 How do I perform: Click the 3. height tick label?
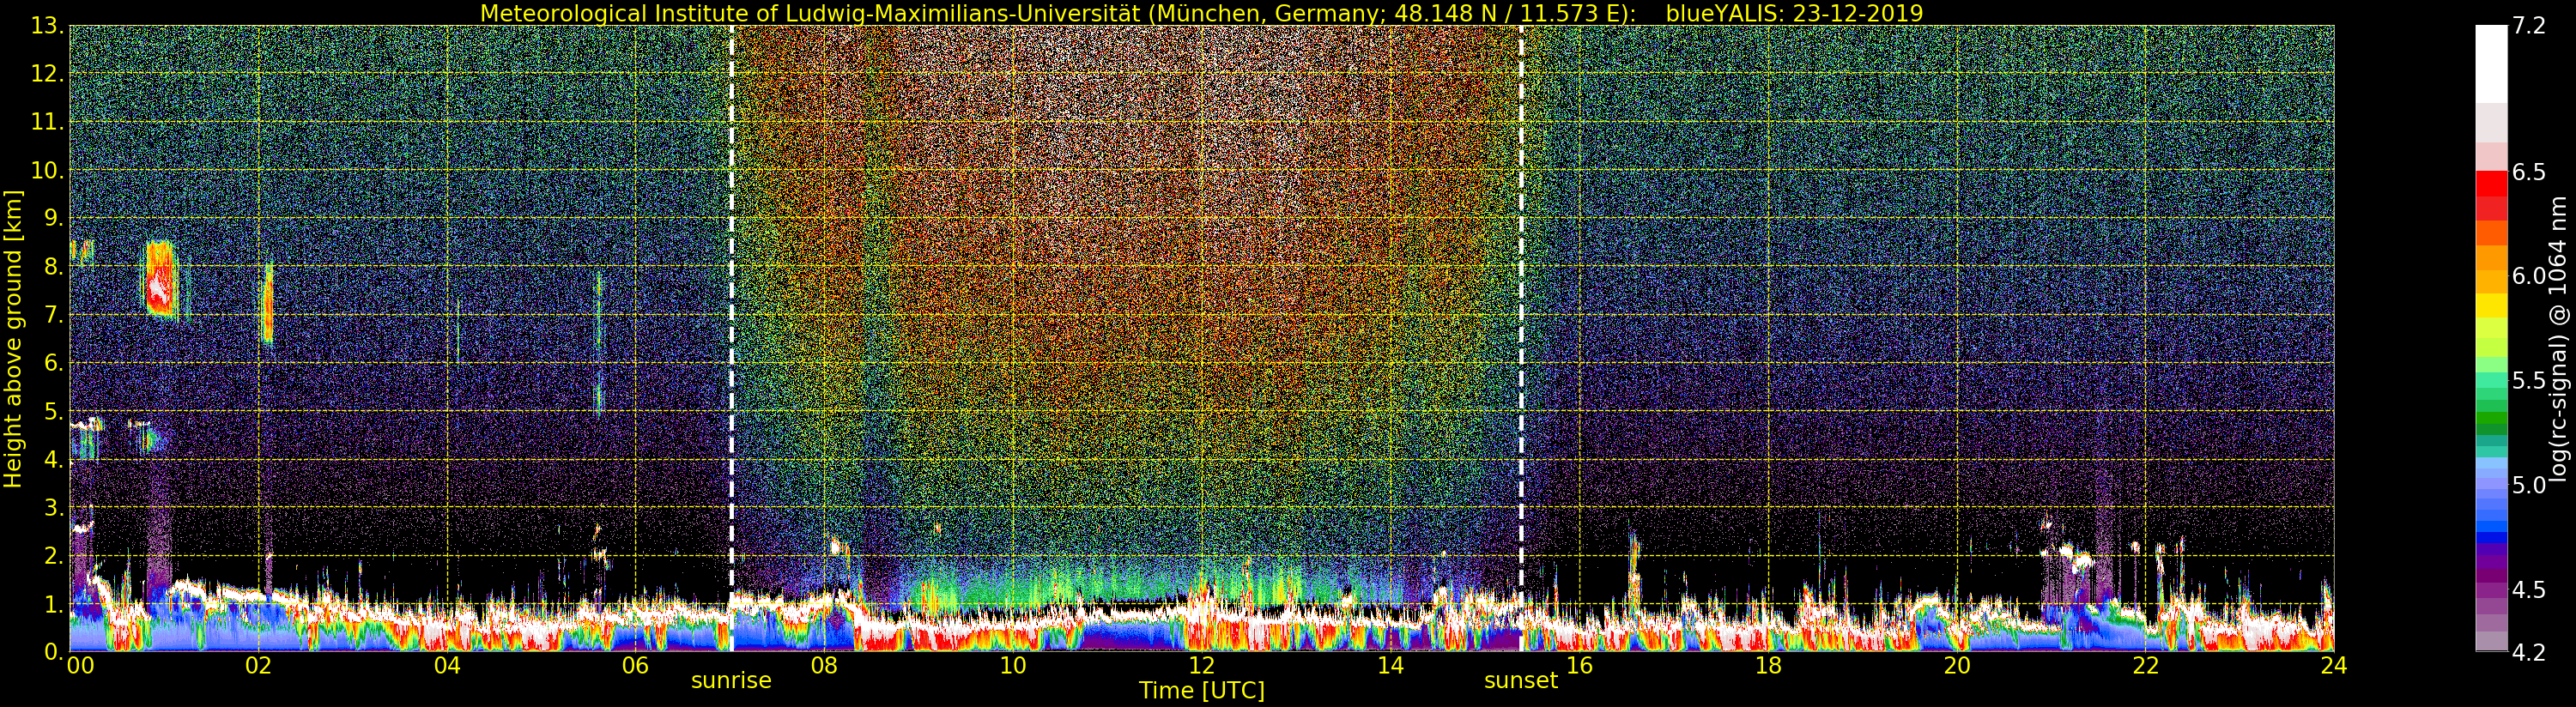[x=54, y=508]
